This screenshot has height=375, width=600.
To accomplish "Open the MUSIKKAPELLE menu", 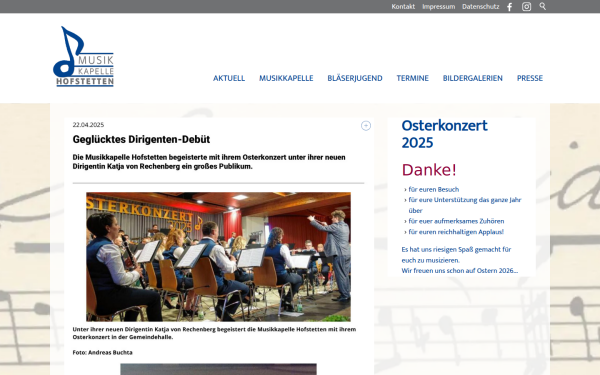I will pos(286,78).
